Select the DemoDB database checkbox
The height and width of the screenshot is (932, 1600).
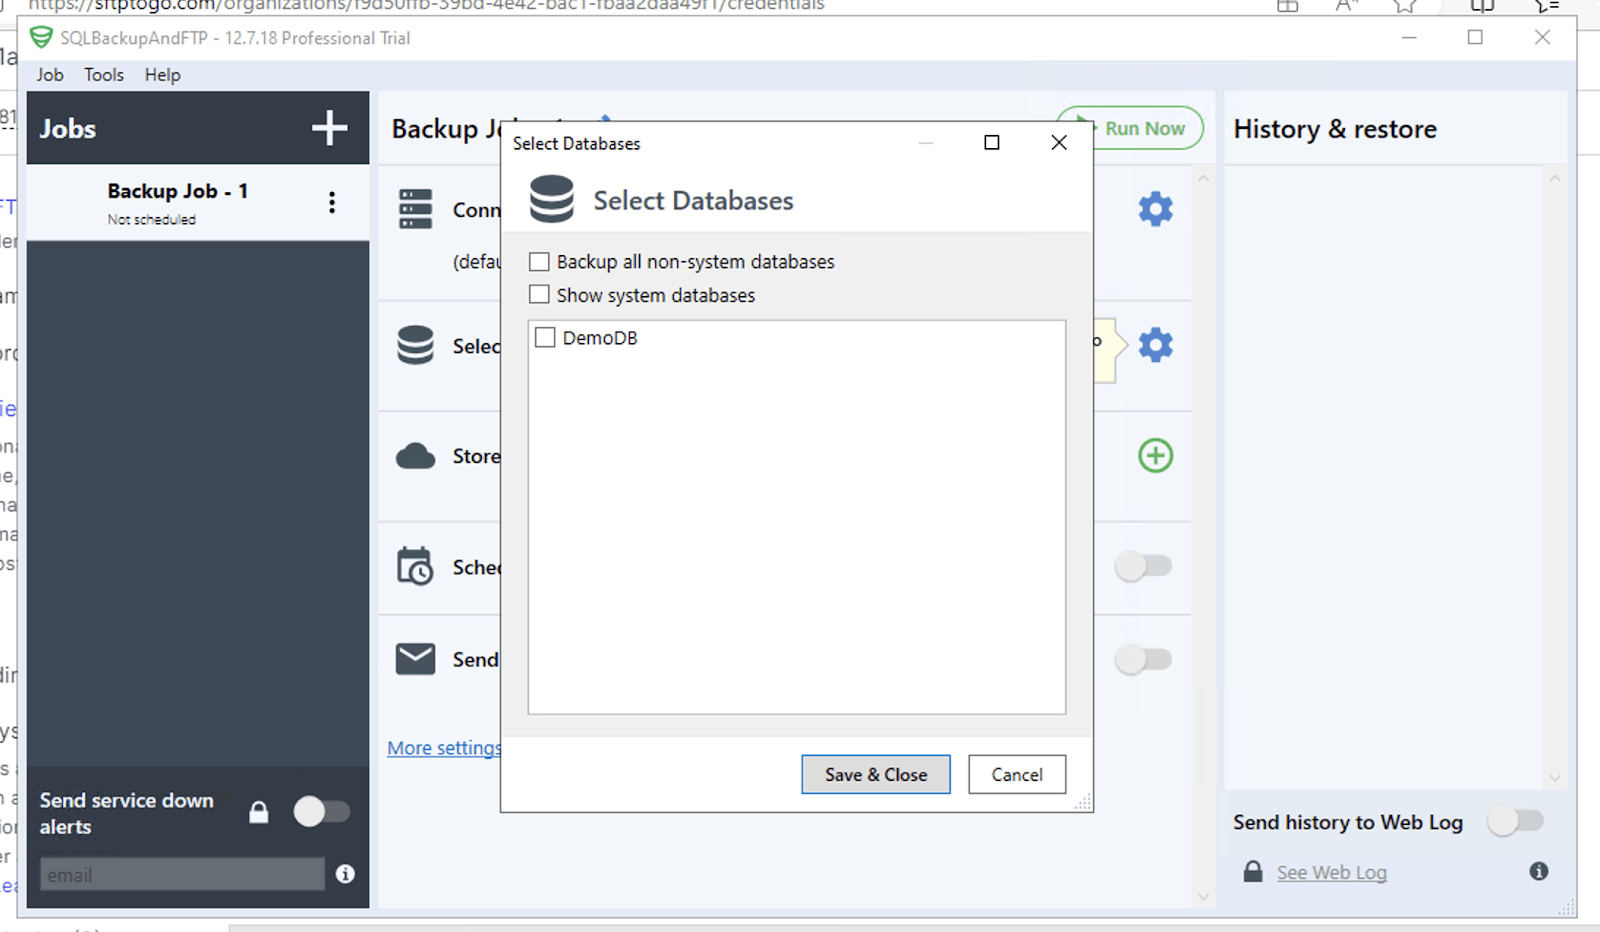545,338
